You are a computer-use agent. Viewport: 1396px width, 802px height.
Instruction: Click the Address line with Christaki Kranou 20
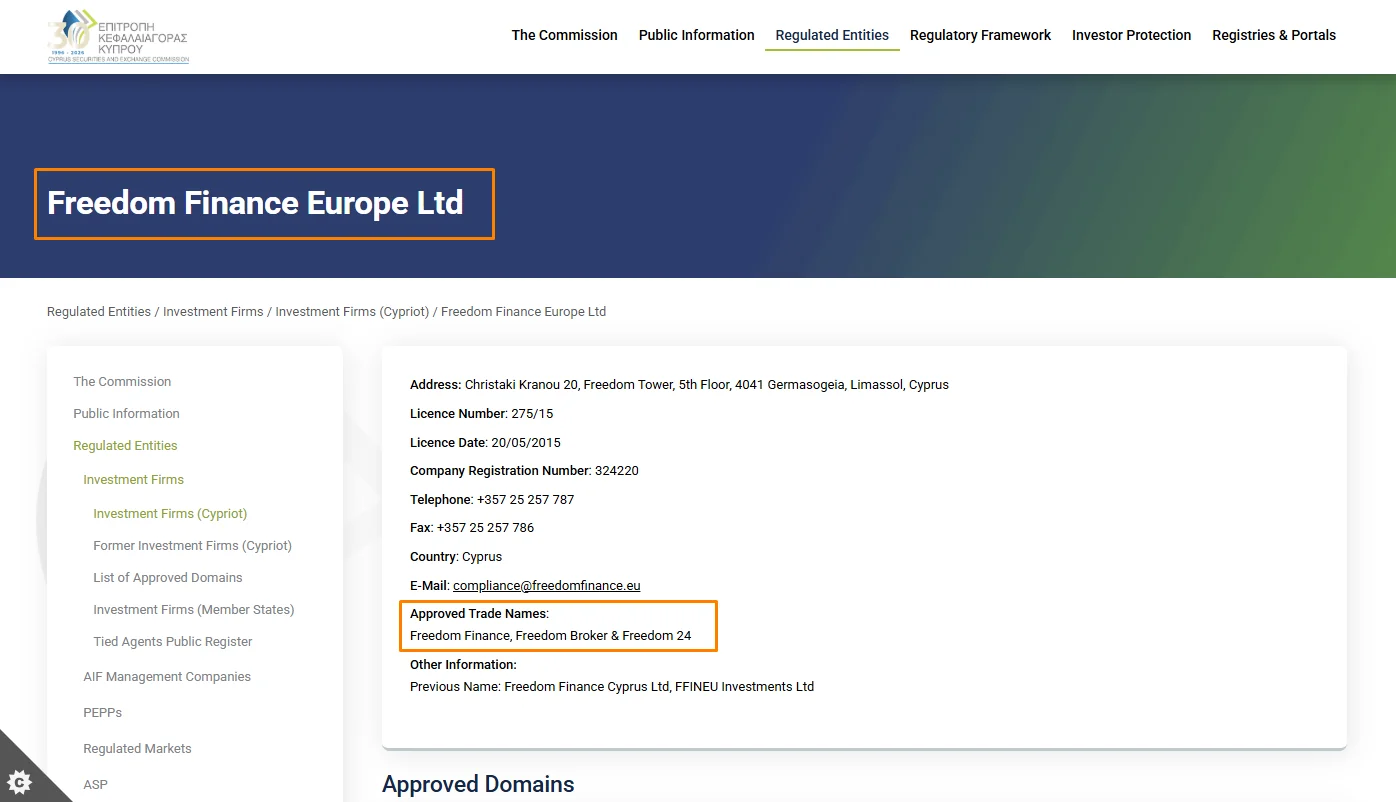point(679,385)
